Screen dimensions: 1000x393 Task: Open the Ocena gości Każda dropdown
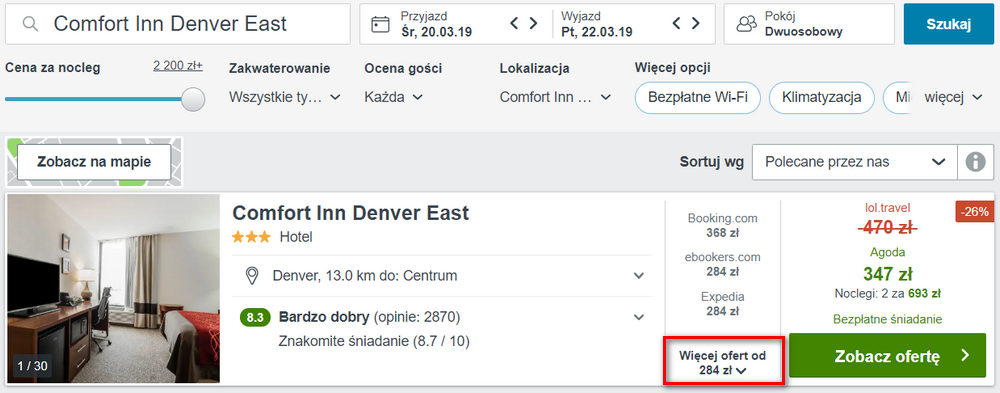(x=393, y=97)
